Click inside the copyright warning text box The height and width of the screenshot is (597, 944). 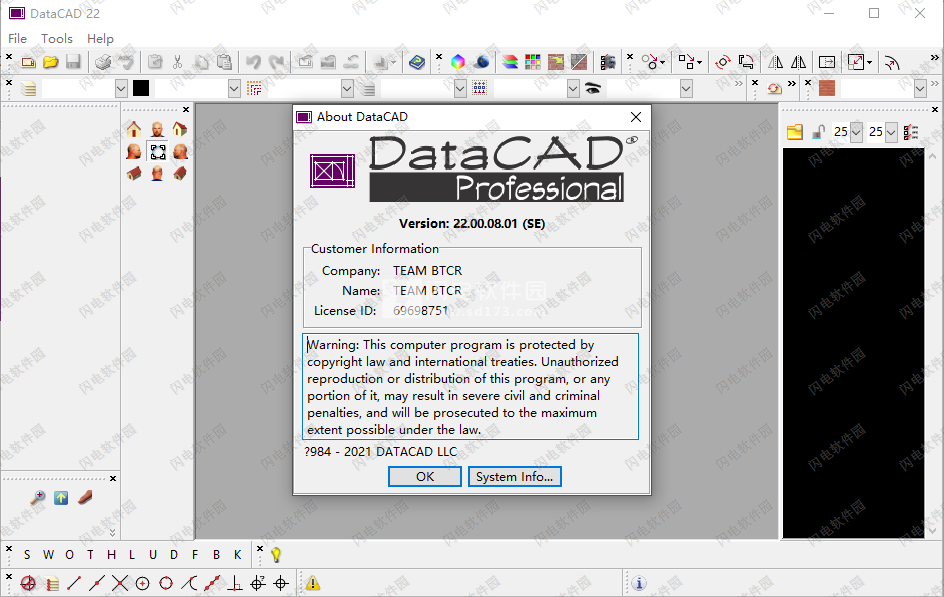[470, 387]
